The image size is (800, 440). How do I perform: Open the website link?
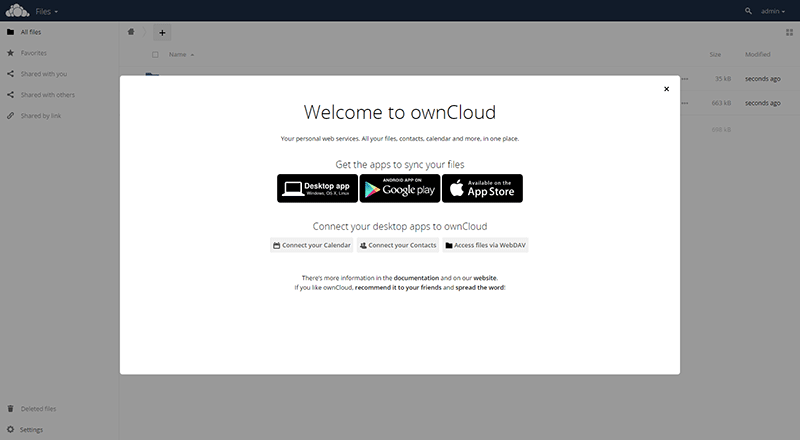tap(485, 278)
